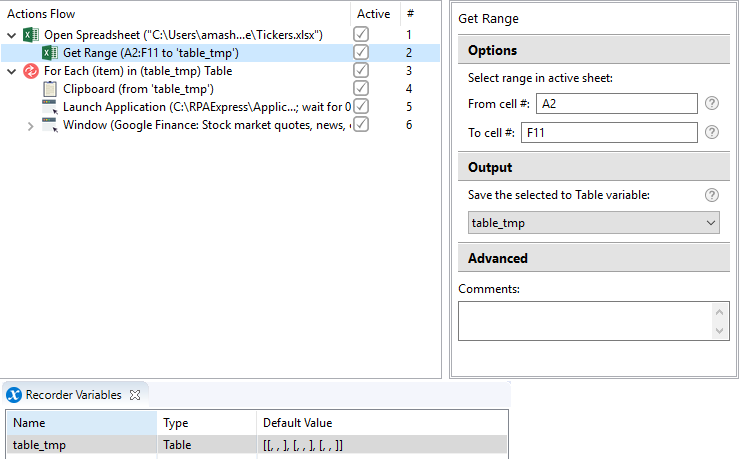The height and width of the screenshot is (459, 739).
Task: Click the Excel icon beside Open Spreadsheet
Action: pyautogui.click(x=31, y=35)
